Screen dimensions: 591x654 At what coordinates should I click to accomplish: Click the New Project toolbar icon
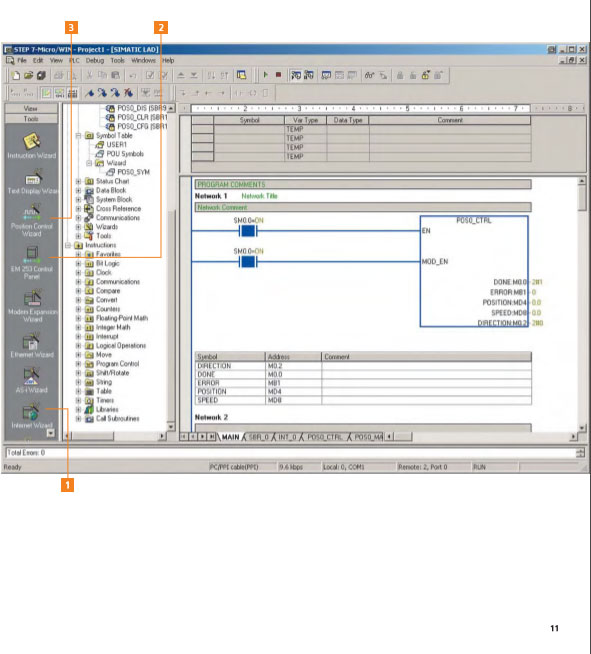click(16, 75)
